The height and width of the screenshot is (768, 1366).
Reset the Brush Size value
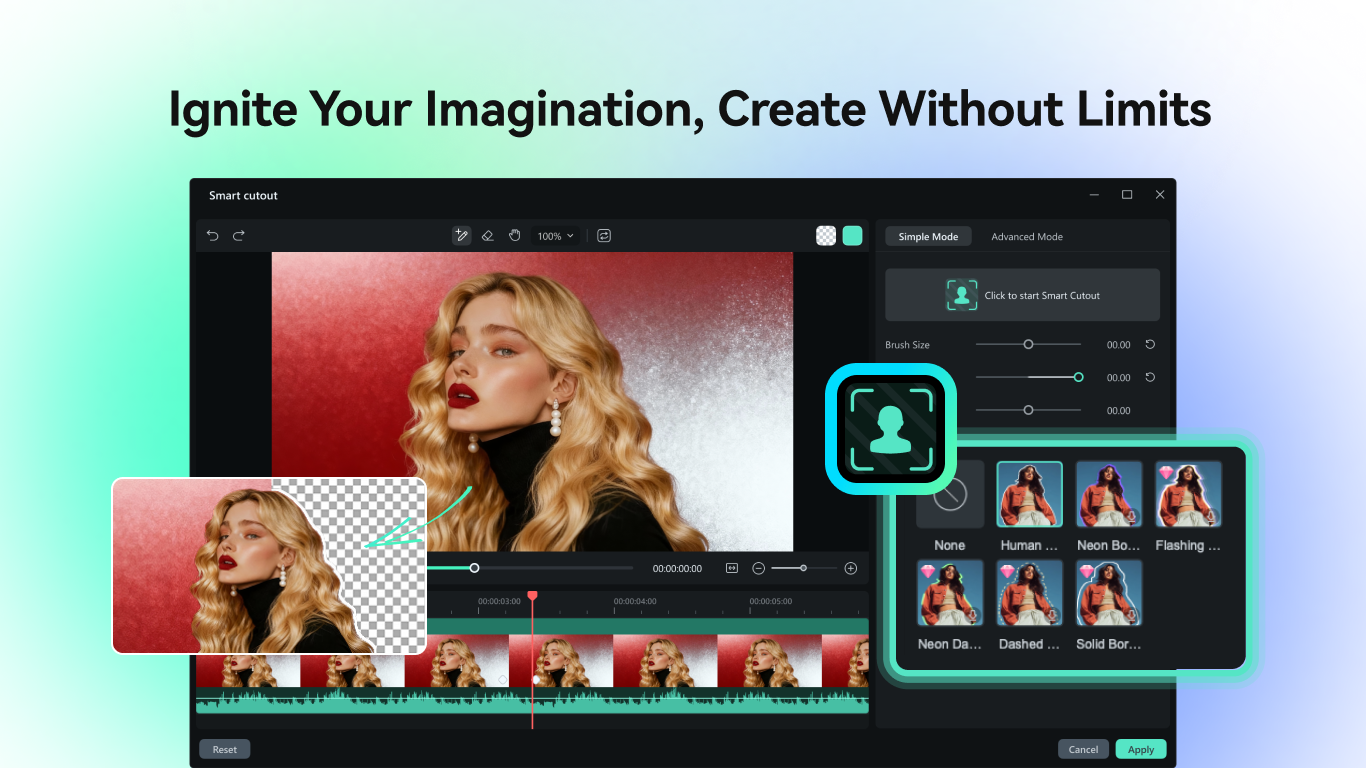(x=1149, y=344)
